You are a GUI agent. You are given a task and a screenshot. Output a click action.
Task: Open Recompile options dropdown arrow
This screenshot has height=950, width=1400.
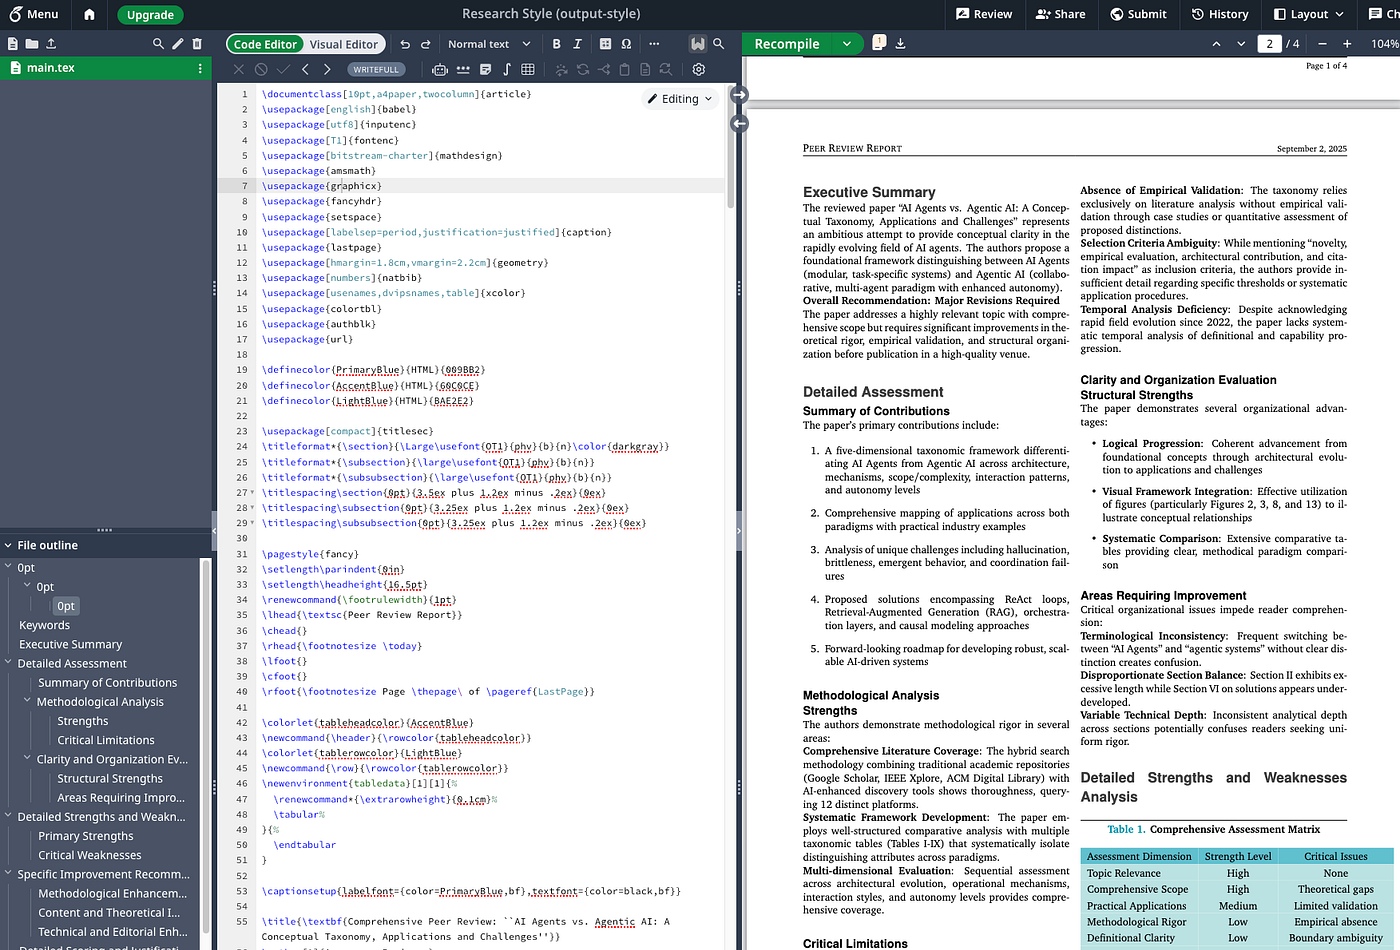tap(847, 44)
